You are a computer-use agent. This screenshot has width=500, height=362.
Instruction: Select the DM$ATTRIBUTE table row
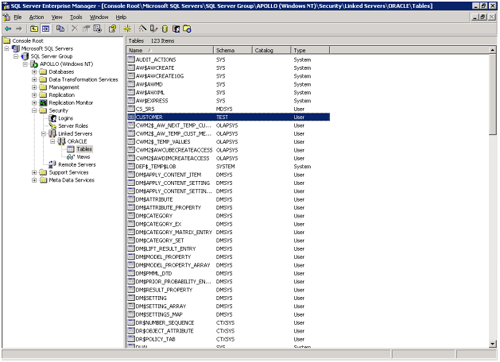[229, 199]
